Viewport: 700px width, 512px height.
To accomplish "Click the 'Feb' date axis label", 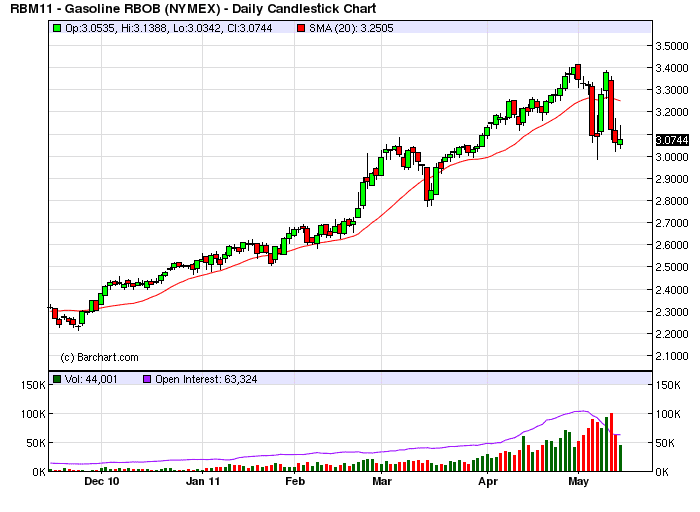I will 295,481.
